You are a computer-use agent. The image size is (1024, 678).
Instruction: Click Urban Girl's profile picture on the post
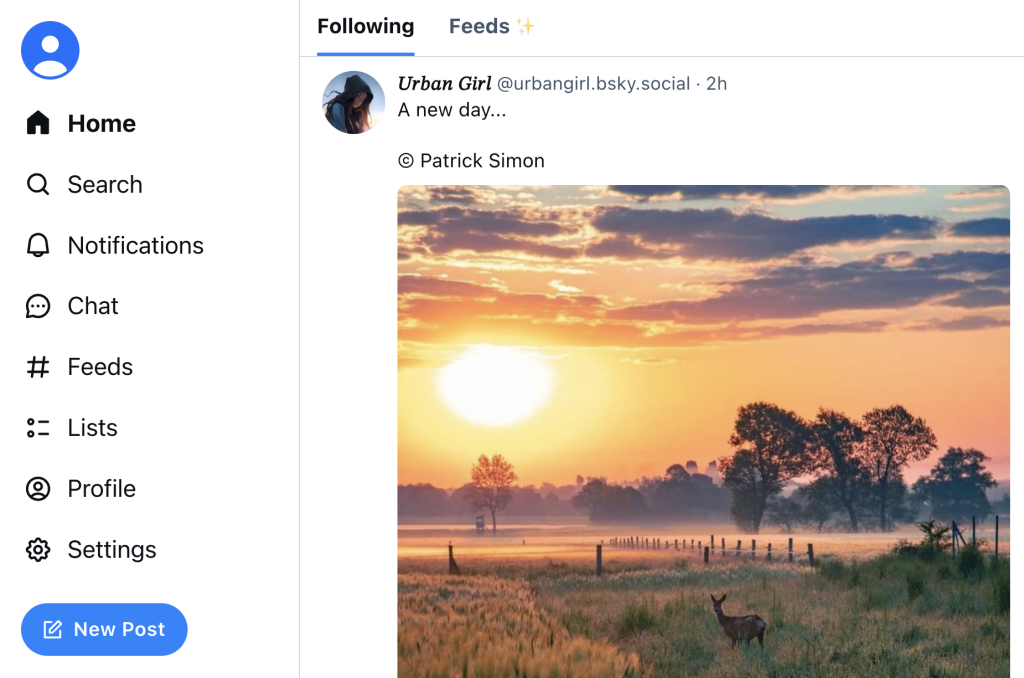coord(353,102)
